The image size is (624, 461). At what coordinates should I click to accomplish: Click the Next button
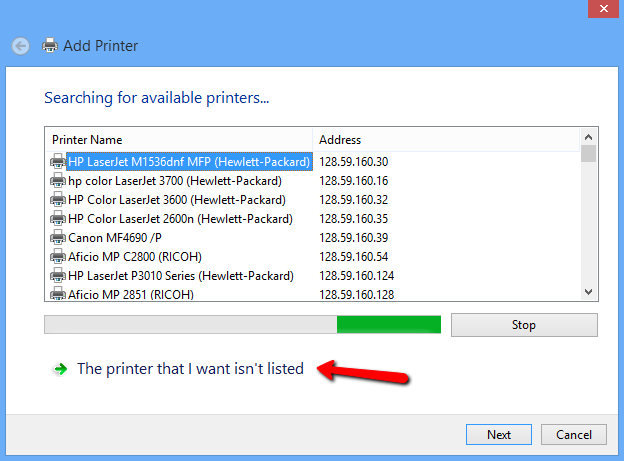(499, 434)
